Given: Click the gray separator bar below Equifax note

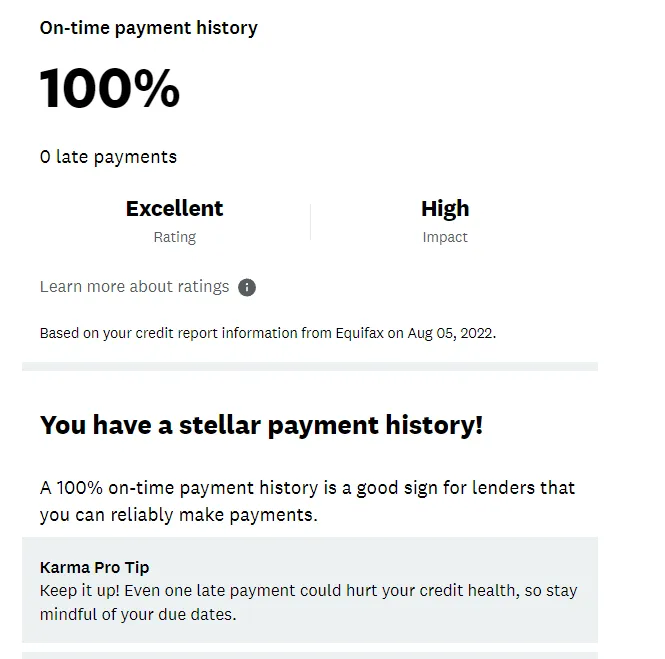Looking at the screenshot, I should 310,367.
